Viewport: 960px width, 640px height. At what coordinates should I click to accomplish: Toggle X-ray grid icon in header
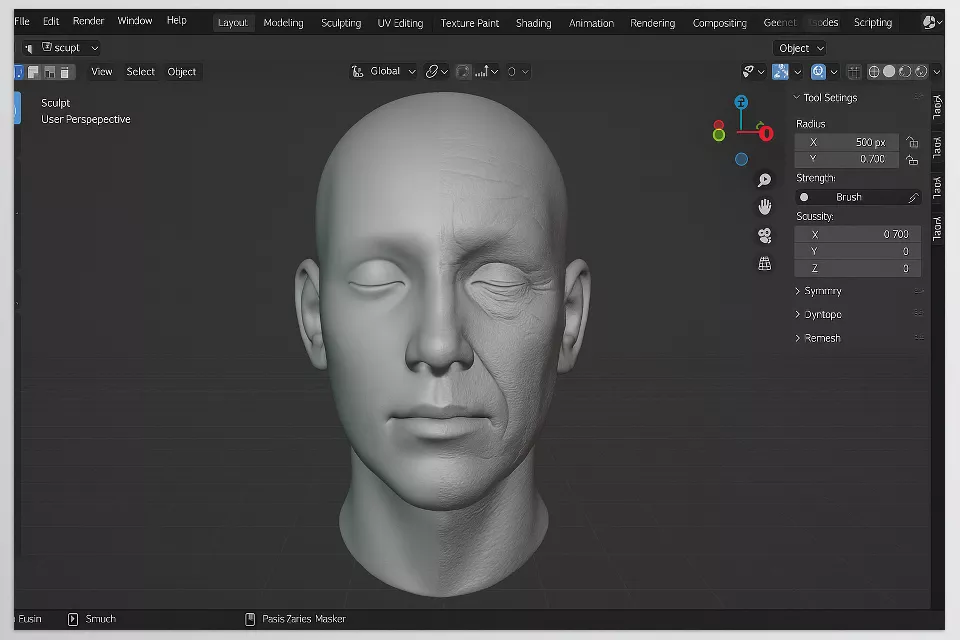coord(853,72)
